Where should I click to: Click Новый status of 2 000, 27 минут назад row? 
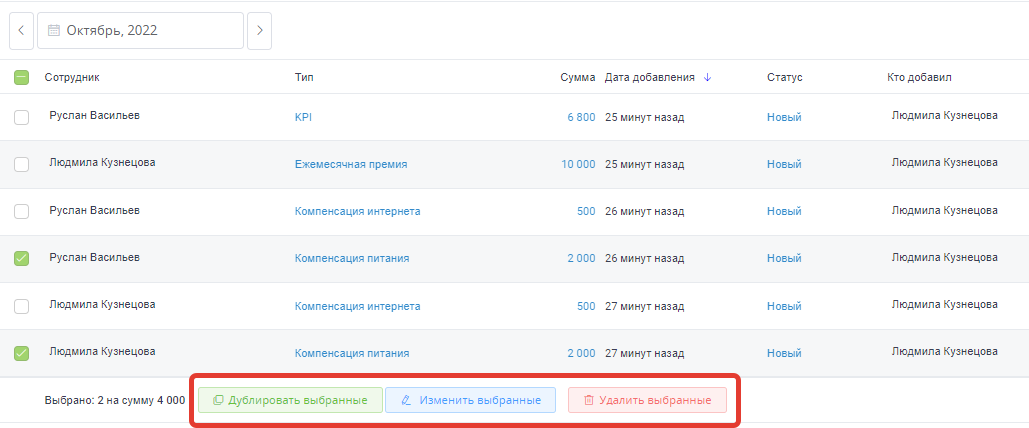784,353
